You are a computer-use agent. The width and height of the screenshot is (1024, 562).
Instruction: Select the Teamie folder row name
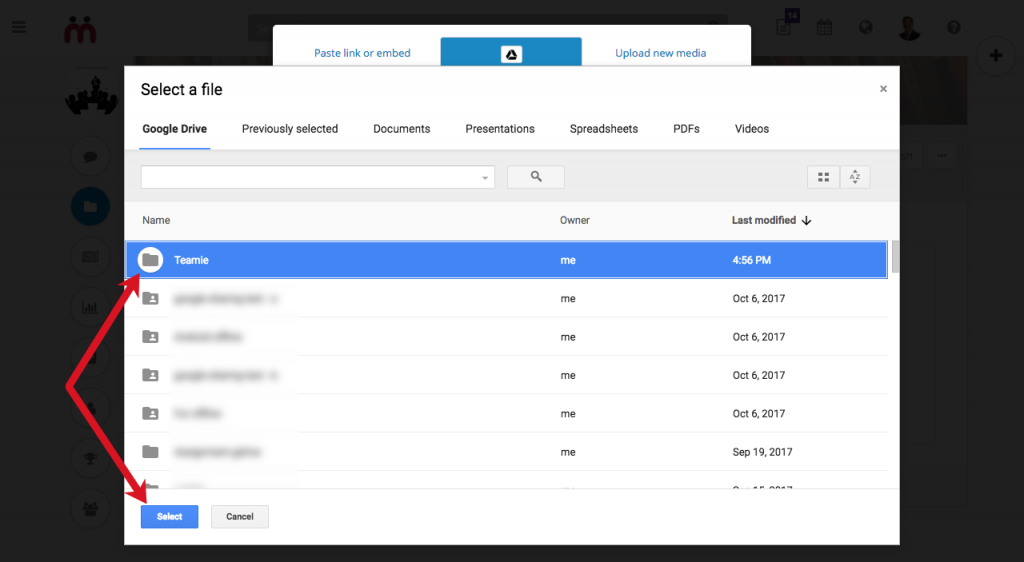click(191, 260)
